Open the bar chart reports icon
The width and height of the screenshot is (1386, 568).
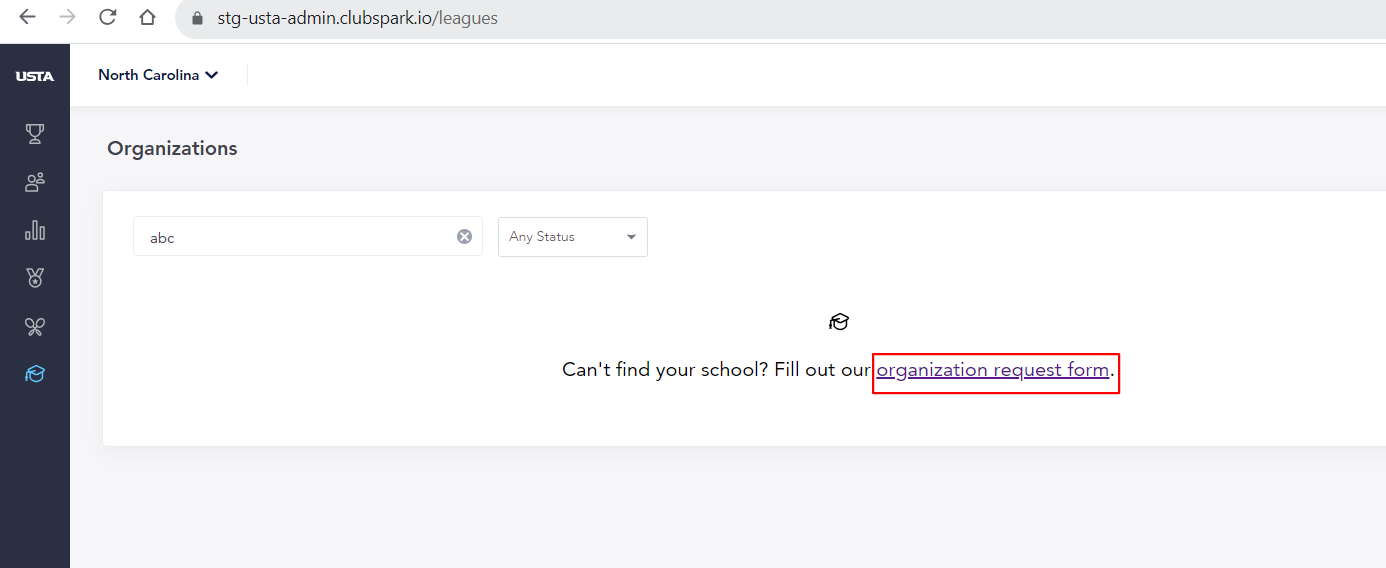tap(35, 230)
